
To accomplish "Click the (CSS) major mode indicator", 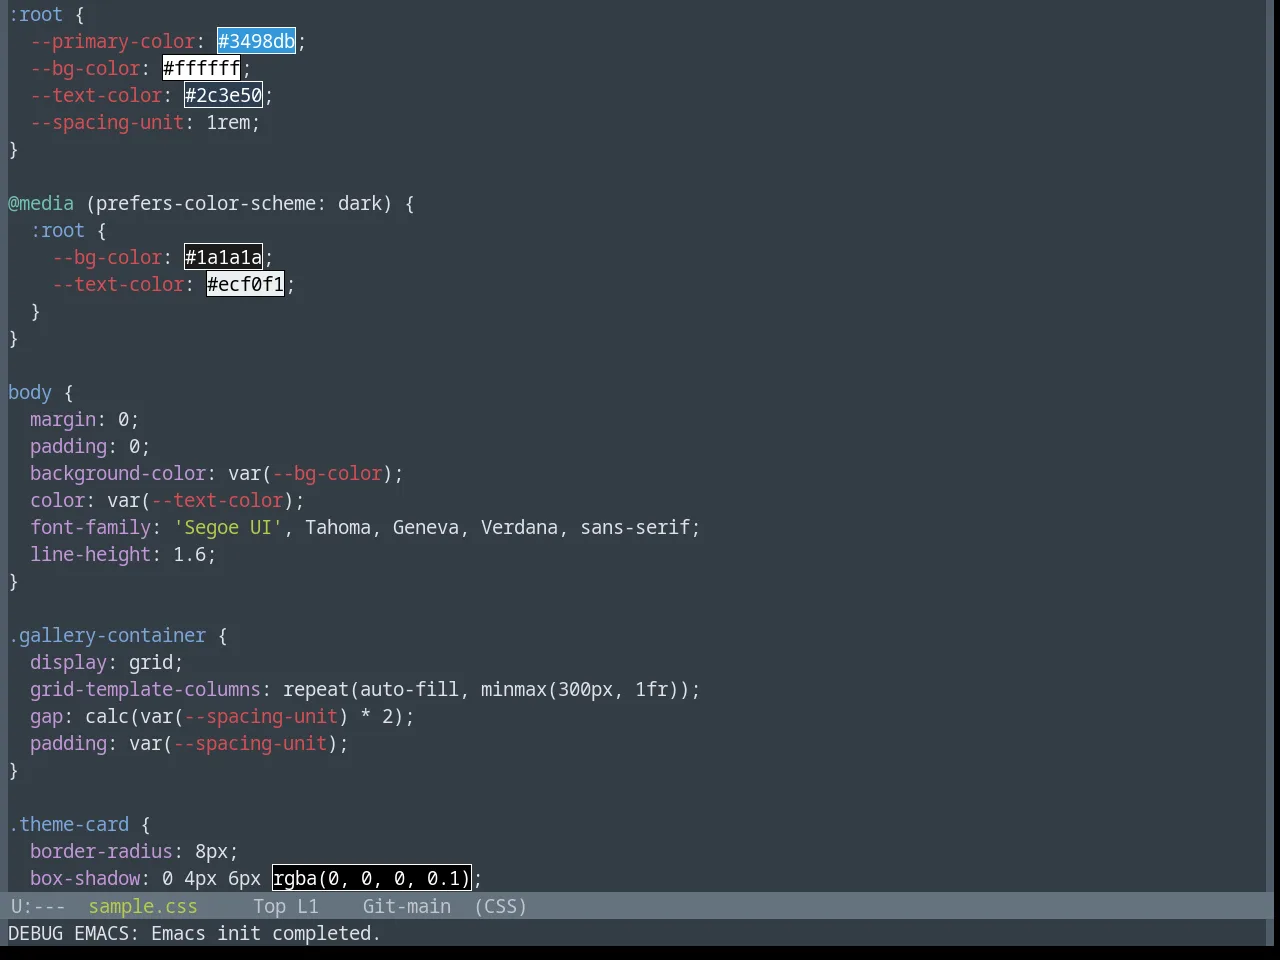I will pos(500,906).
